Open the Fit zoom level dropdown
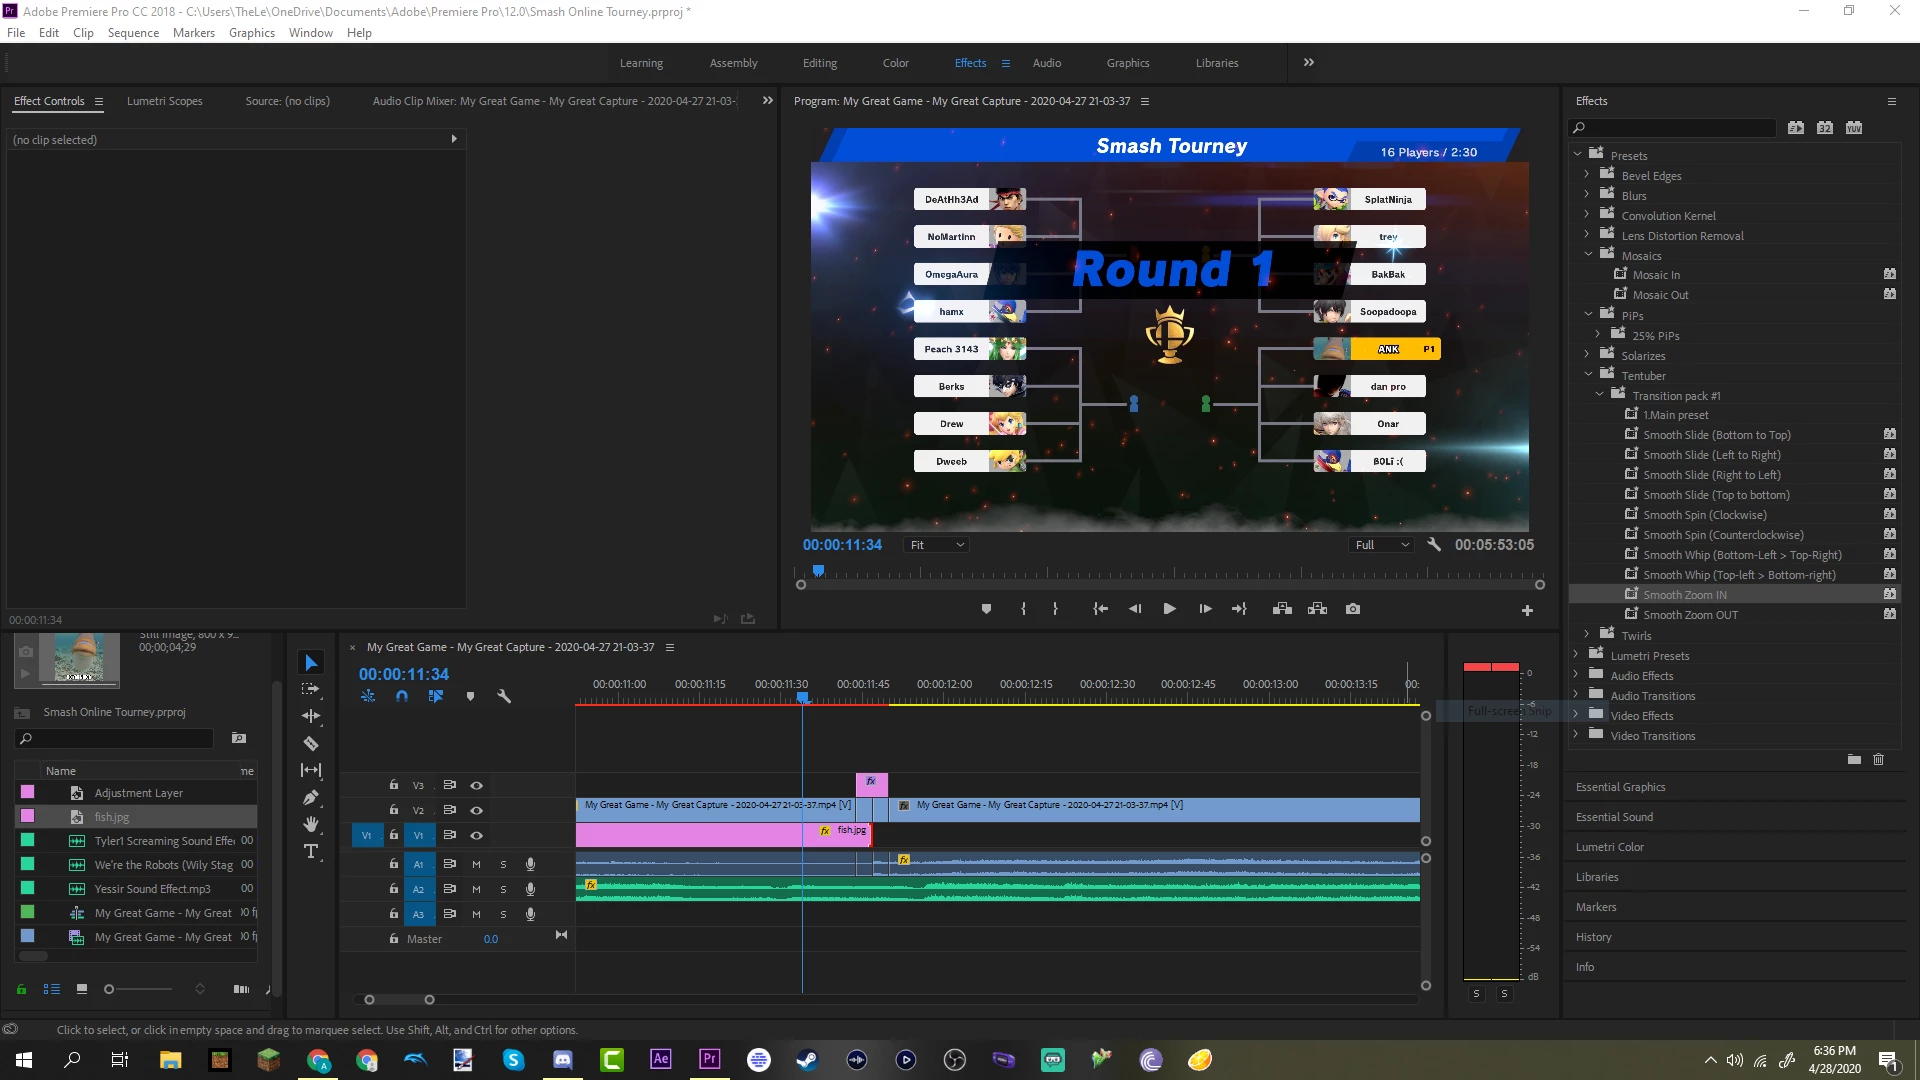The height and width of the screenshot is (1080, 1920). pyautogui.click(x=937, y=545)
